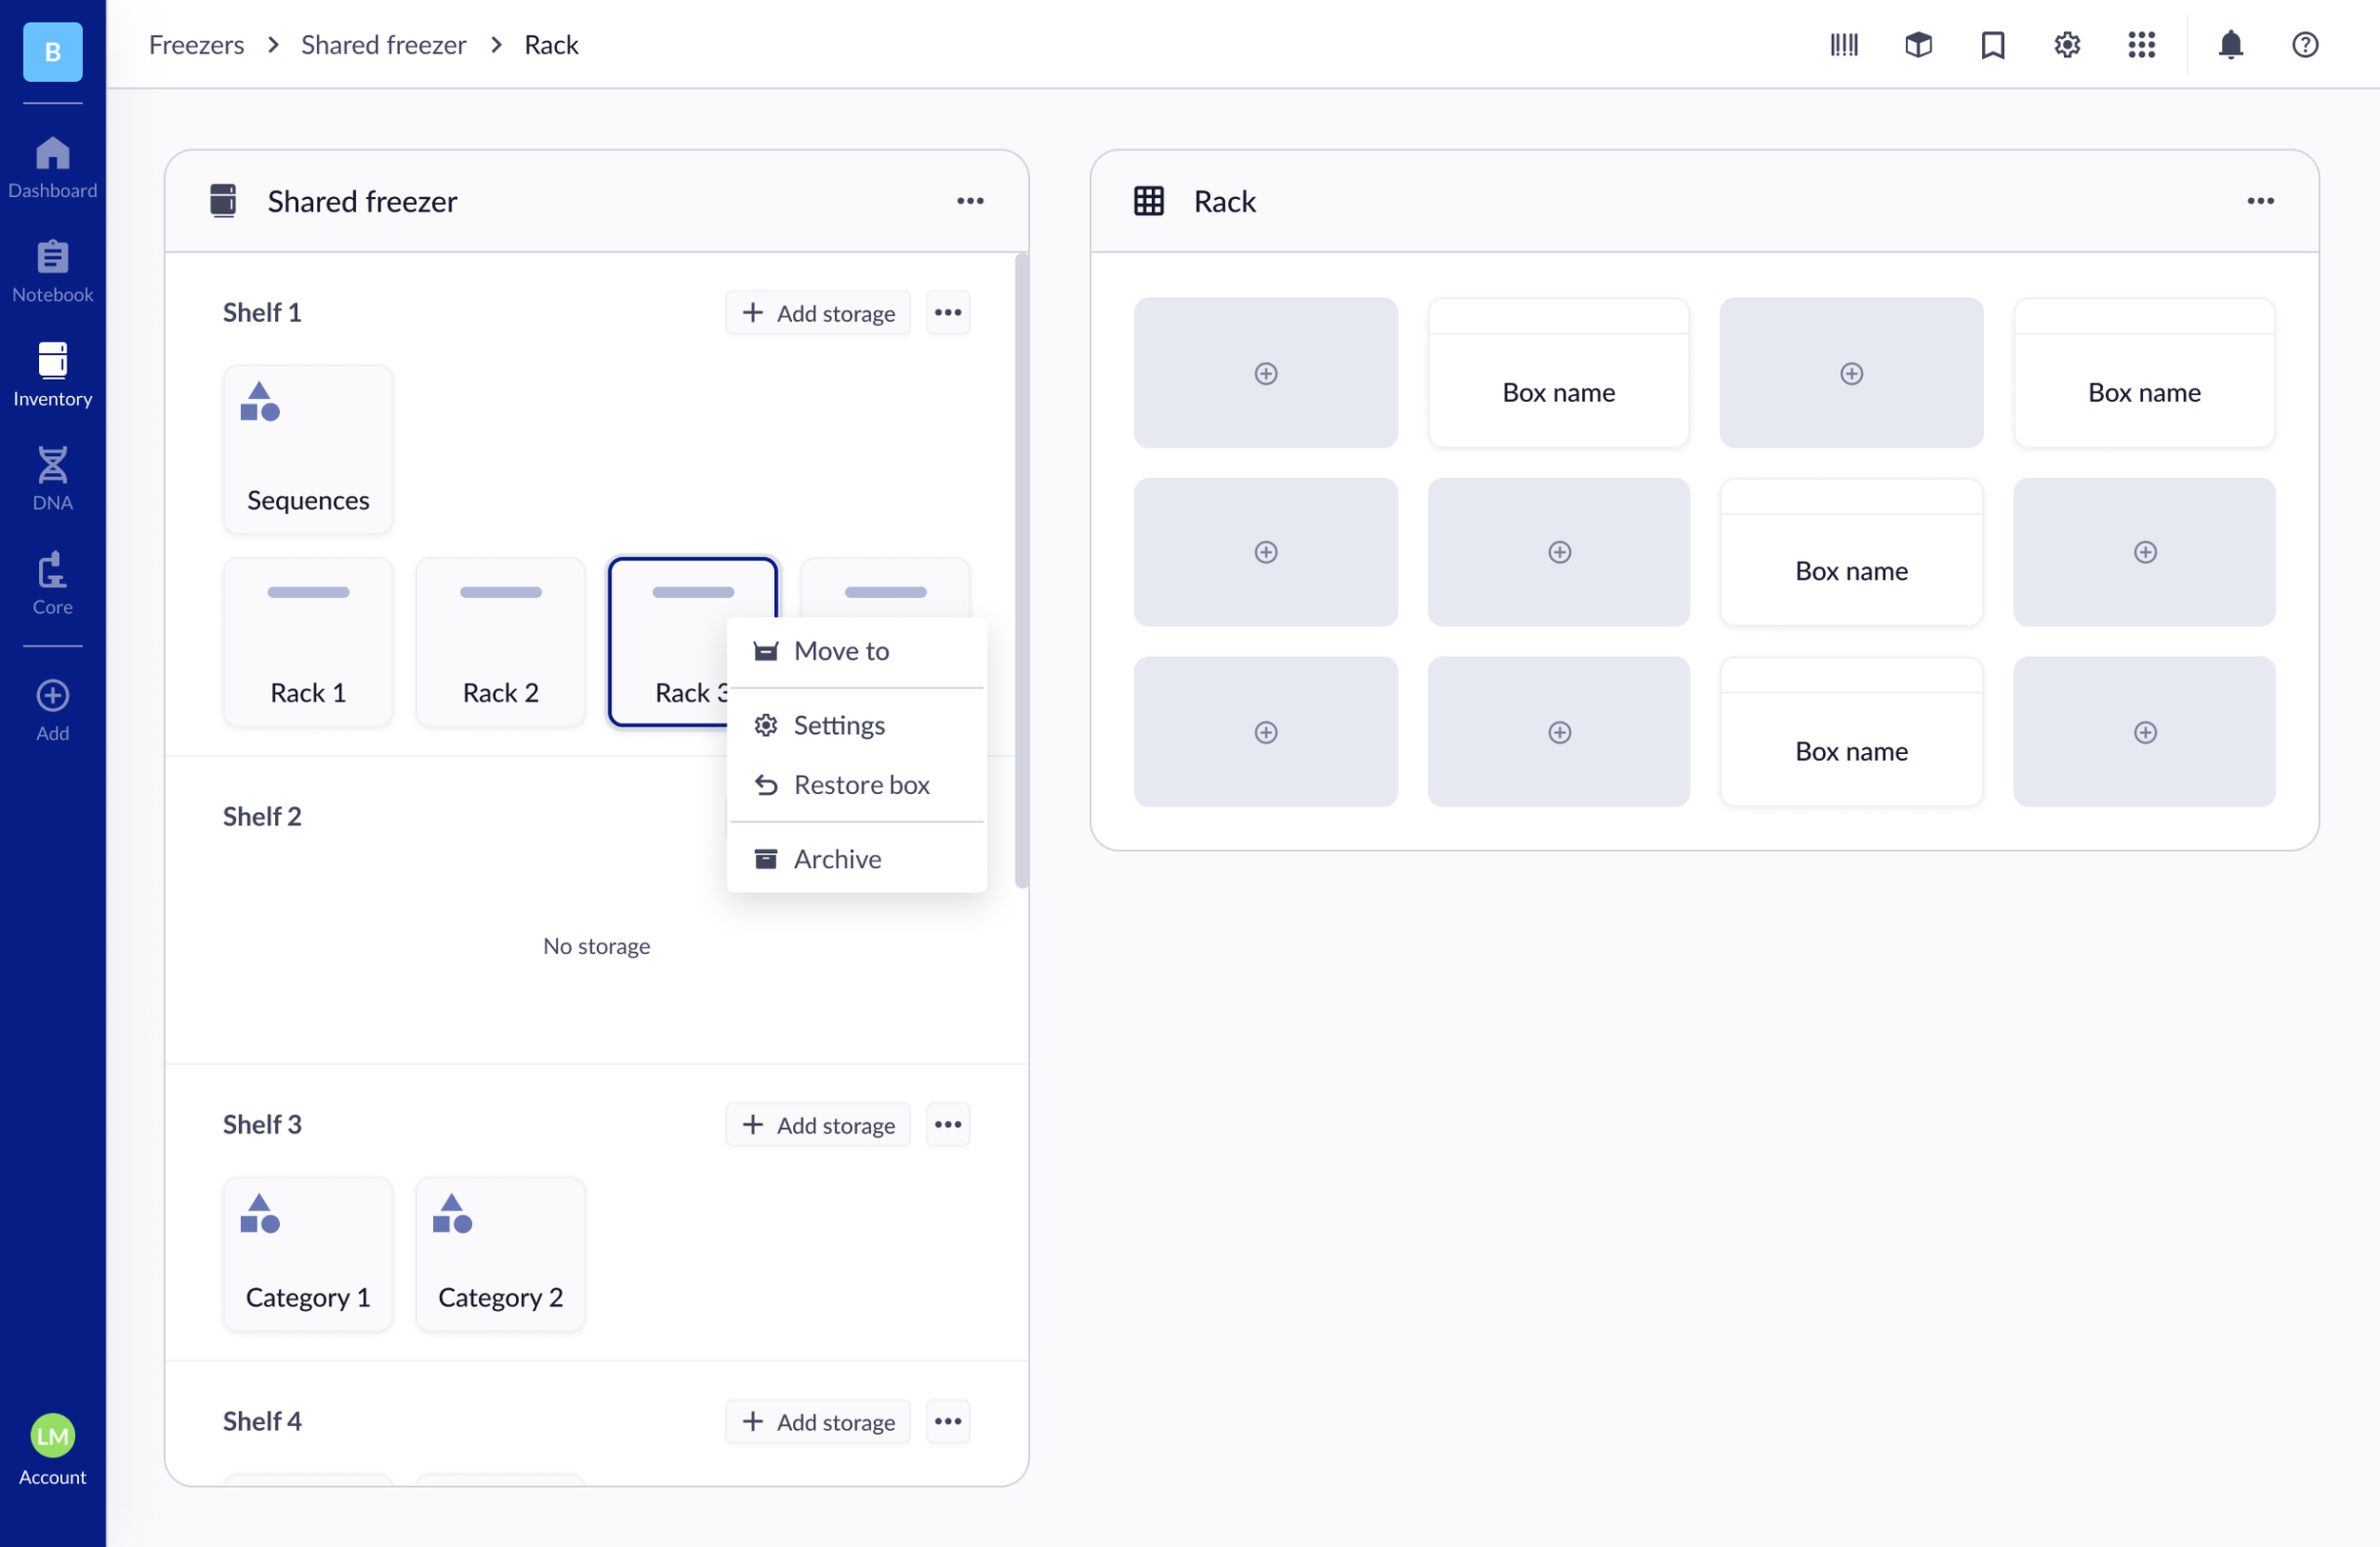The width and height of the screenshot is (2380, 1547).
Task: Open the Shared freezer ellipsis options menu
Action: click(970, 200)
